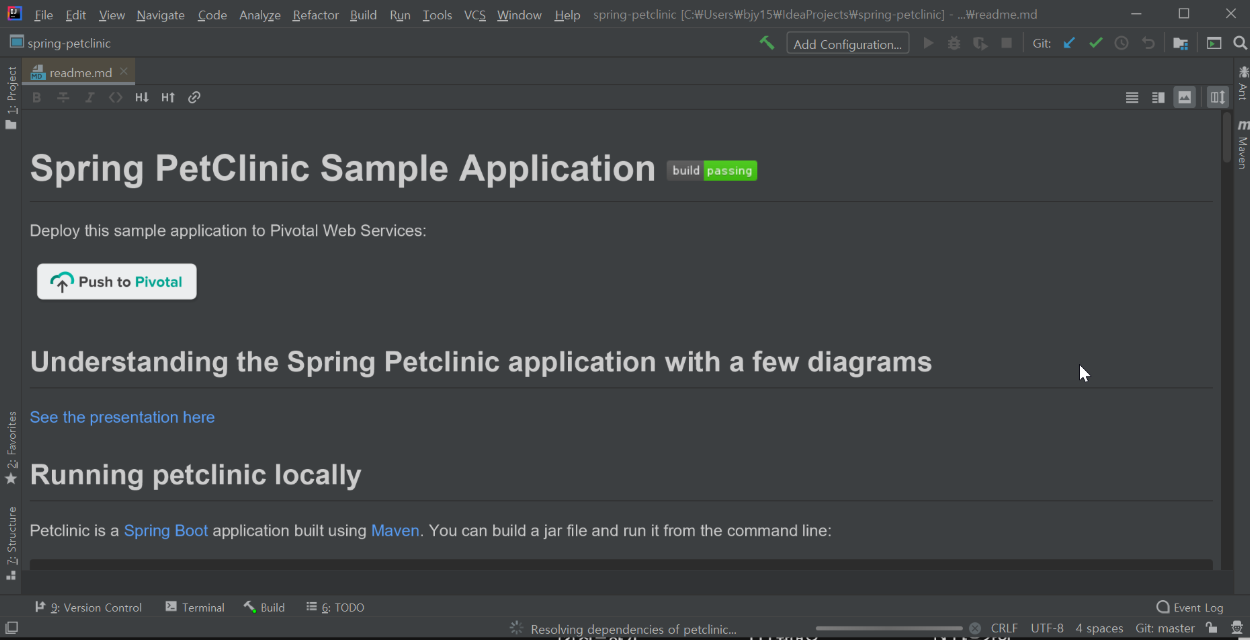Click the Run with Coverage icon
The height and width of the screenshot is (640, 1250).
tap(980, 43)
